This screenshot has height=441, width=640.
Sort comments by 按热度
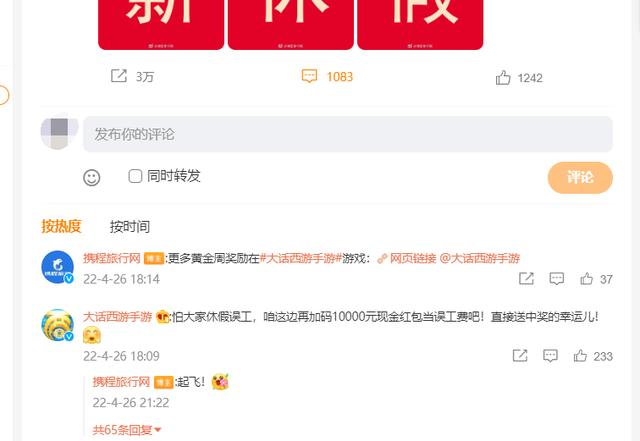[62, 226]
